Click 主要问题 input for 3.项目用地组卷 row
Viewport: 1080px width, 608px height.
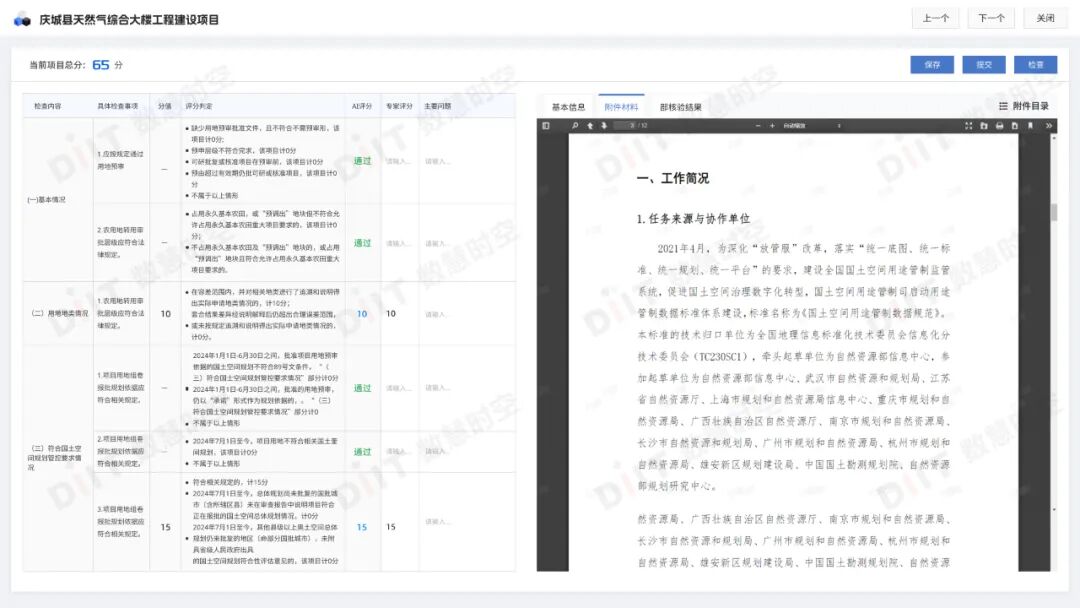(x=438, y=521)
